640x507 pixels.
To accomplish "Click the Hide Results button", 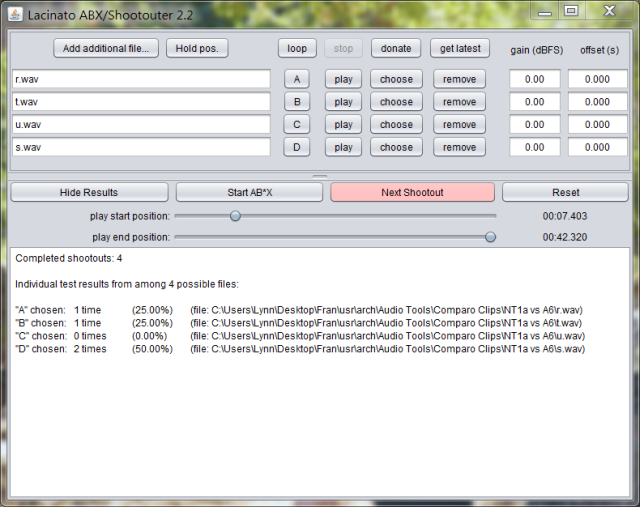I will tap(89, 192).
